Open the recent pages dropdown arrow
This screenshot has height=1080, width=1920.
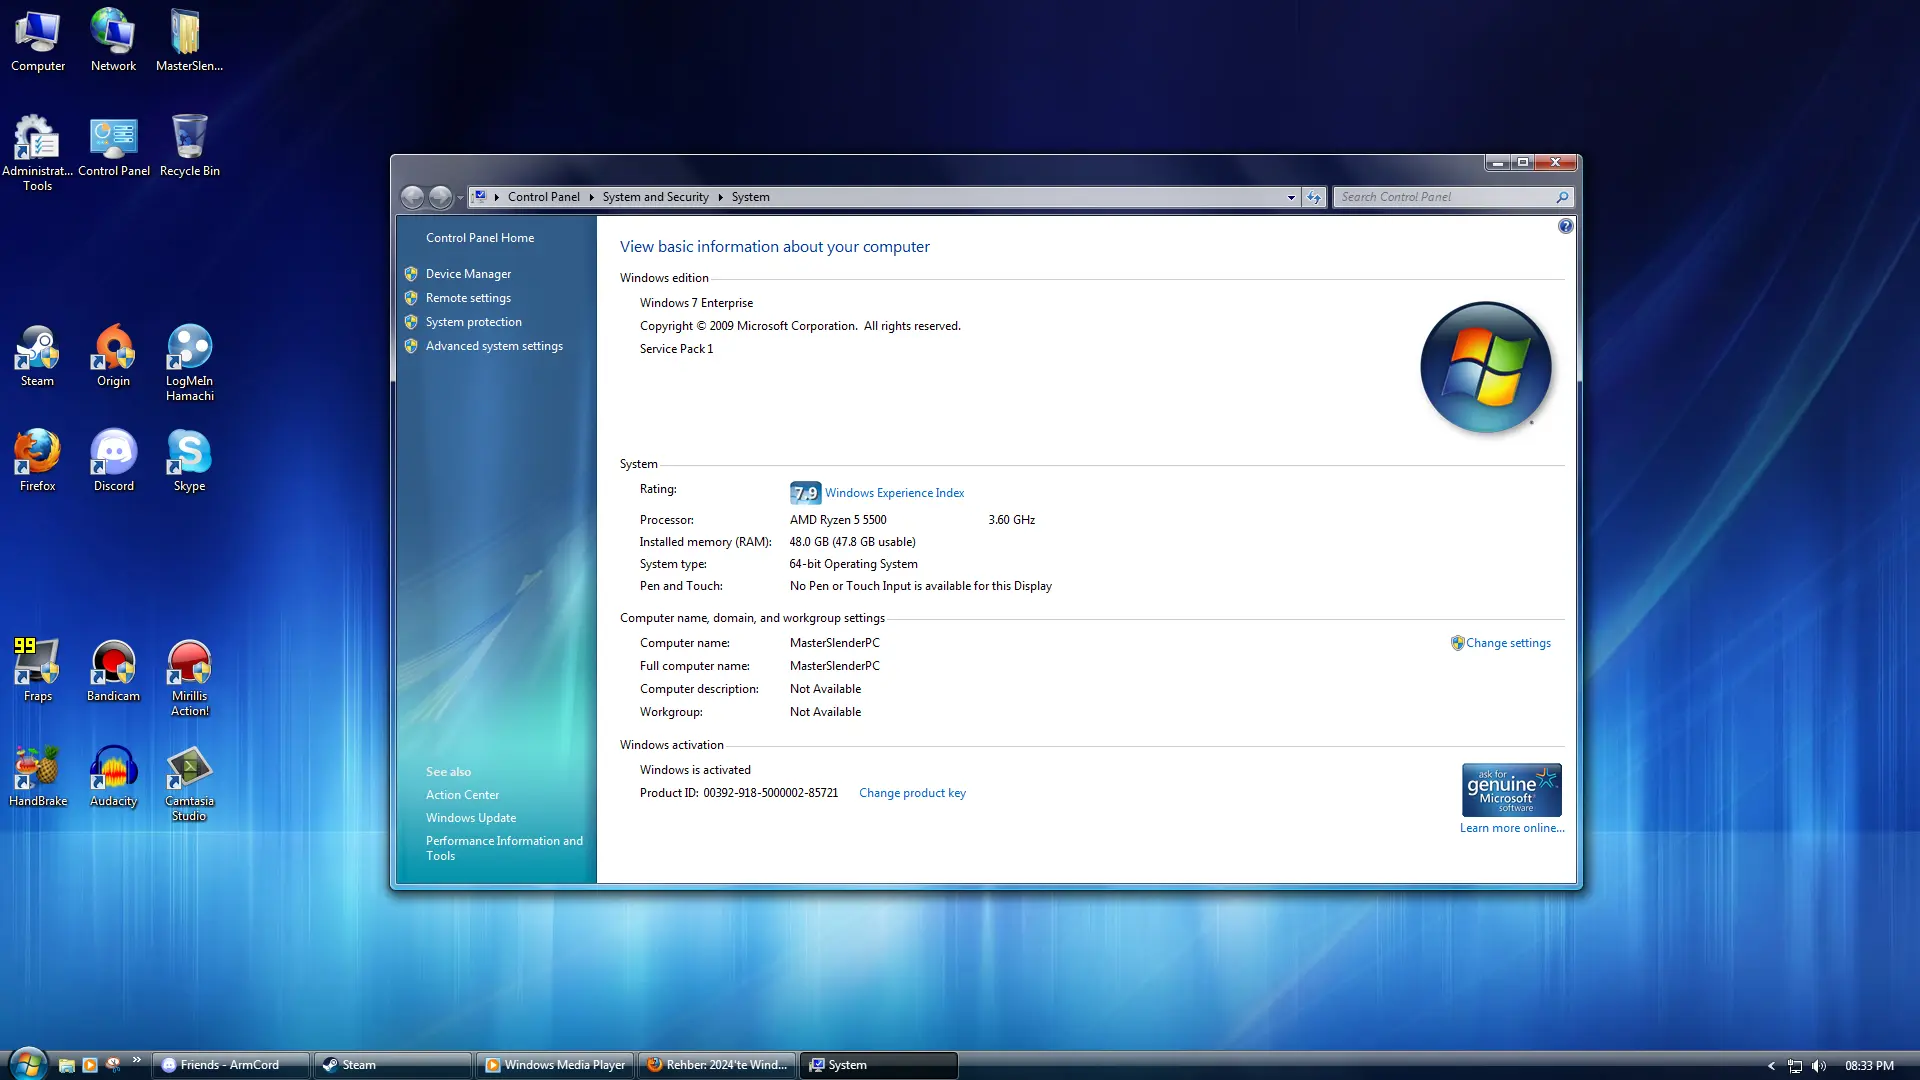460,197
